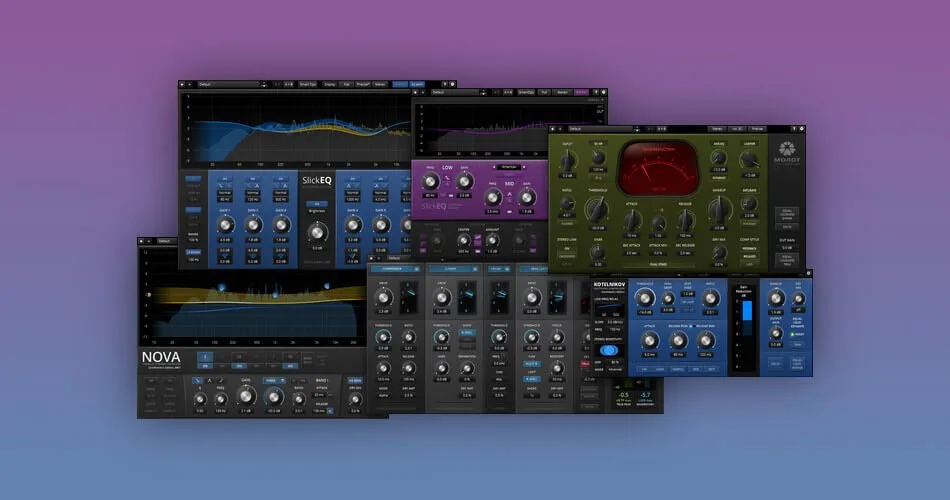Open settings gear in blue SlickEQ toolbar
Screen dimensions: 950x500
pyautogui.click(x=452, y=84)
